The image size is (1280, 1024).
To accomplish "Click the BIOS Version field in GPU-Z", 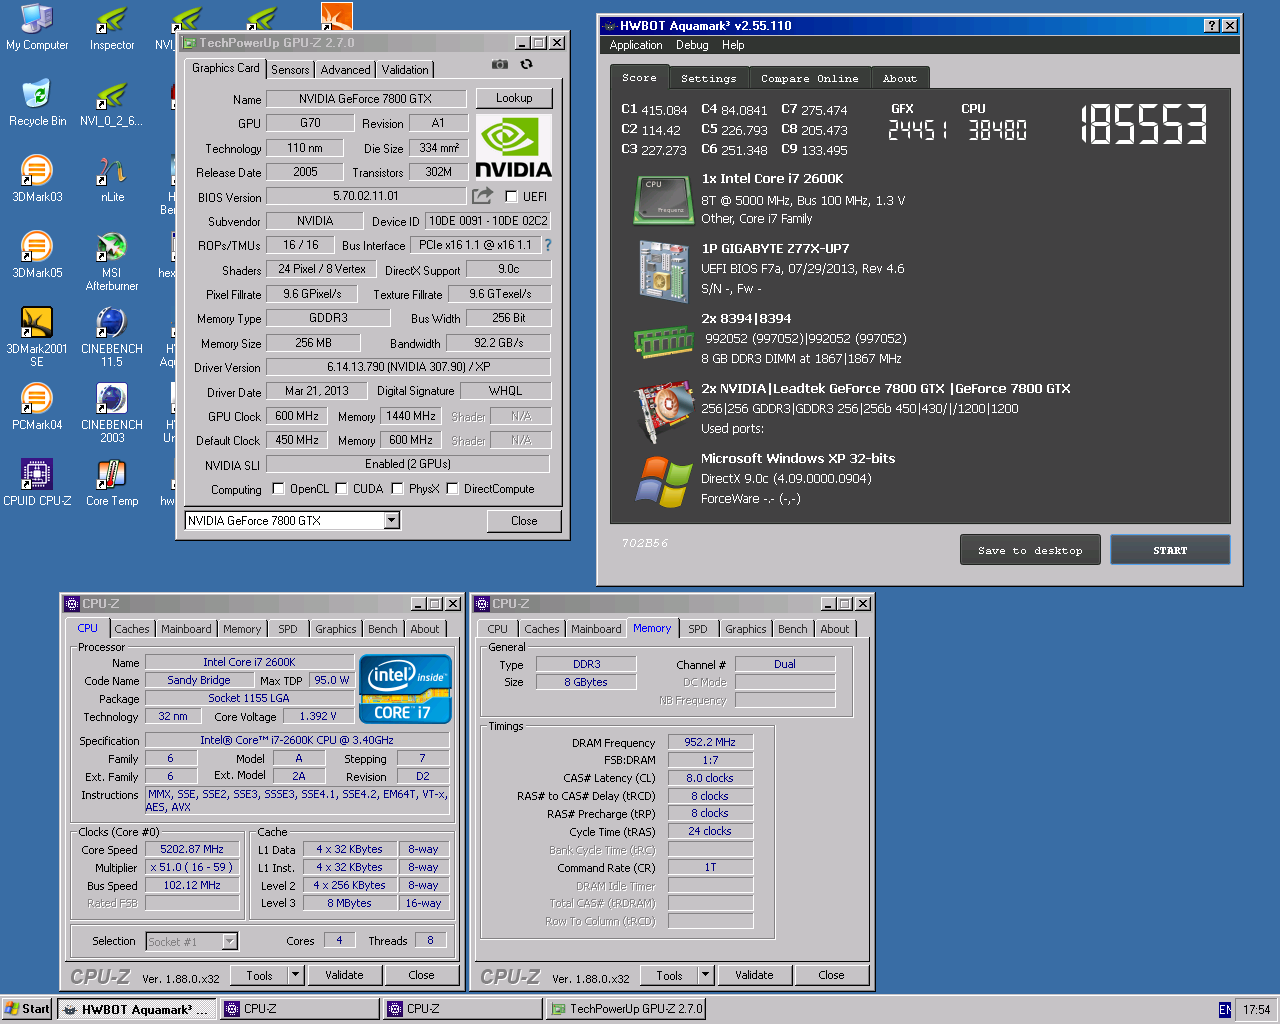I will tap(365, 196).
